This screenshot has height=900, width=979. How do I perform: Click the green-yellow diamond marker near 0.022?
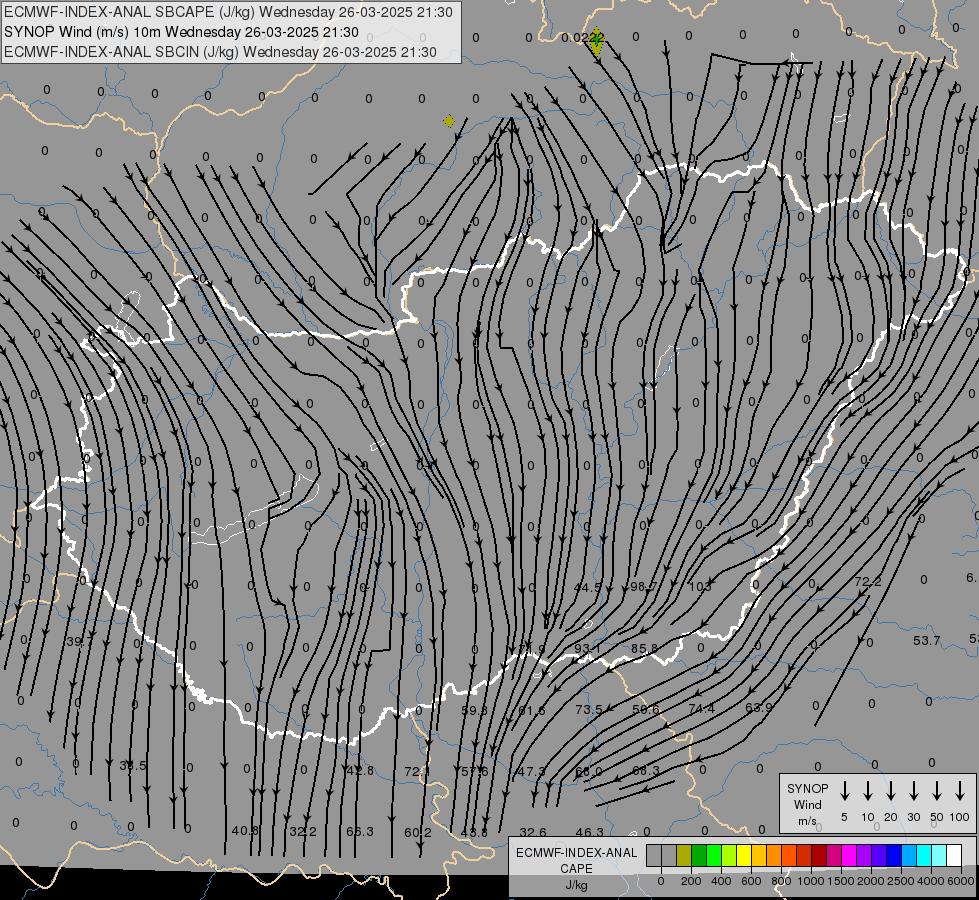[x=596, y=41]
